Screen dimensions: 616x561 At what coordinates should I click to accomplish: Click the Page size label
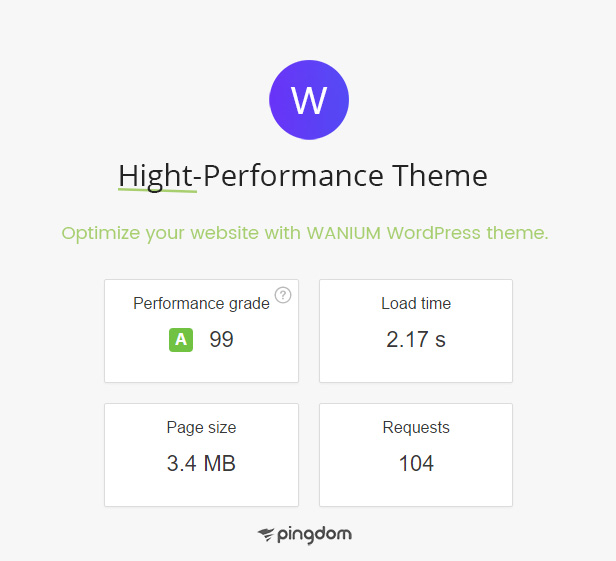point(201,428)
